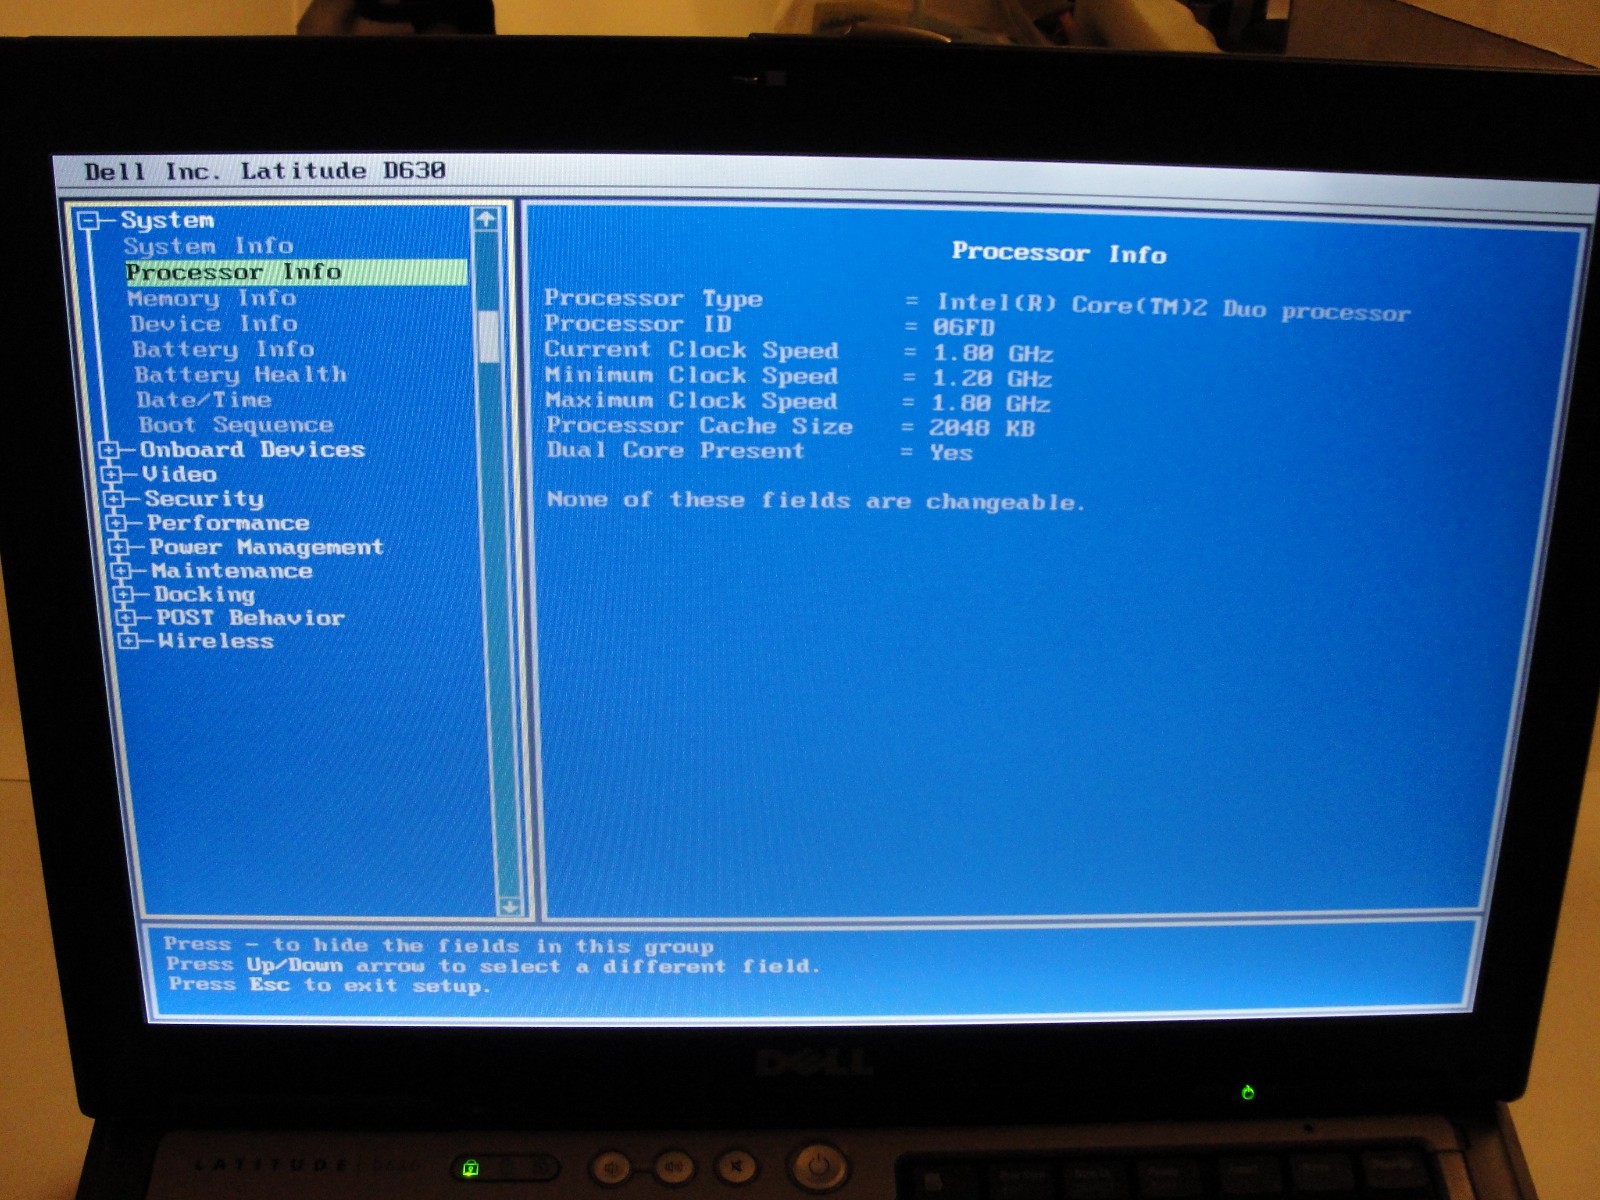
Task: Expand the POST Behavior plus box
Action: 126,618
